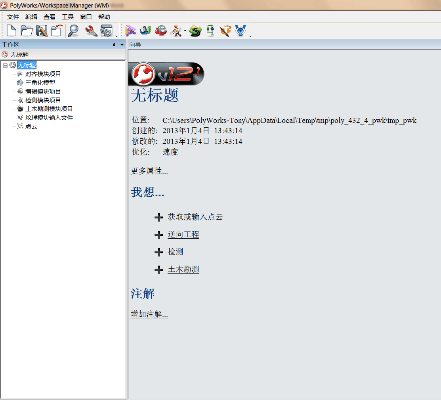Select 土木勘测模块项目 in workspace tree
441x400 pixels.
[49, 108]
